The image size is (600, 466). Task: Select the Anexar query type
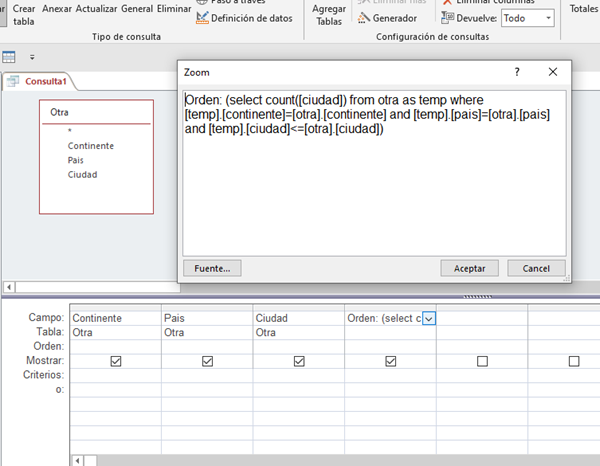(57, 8)
